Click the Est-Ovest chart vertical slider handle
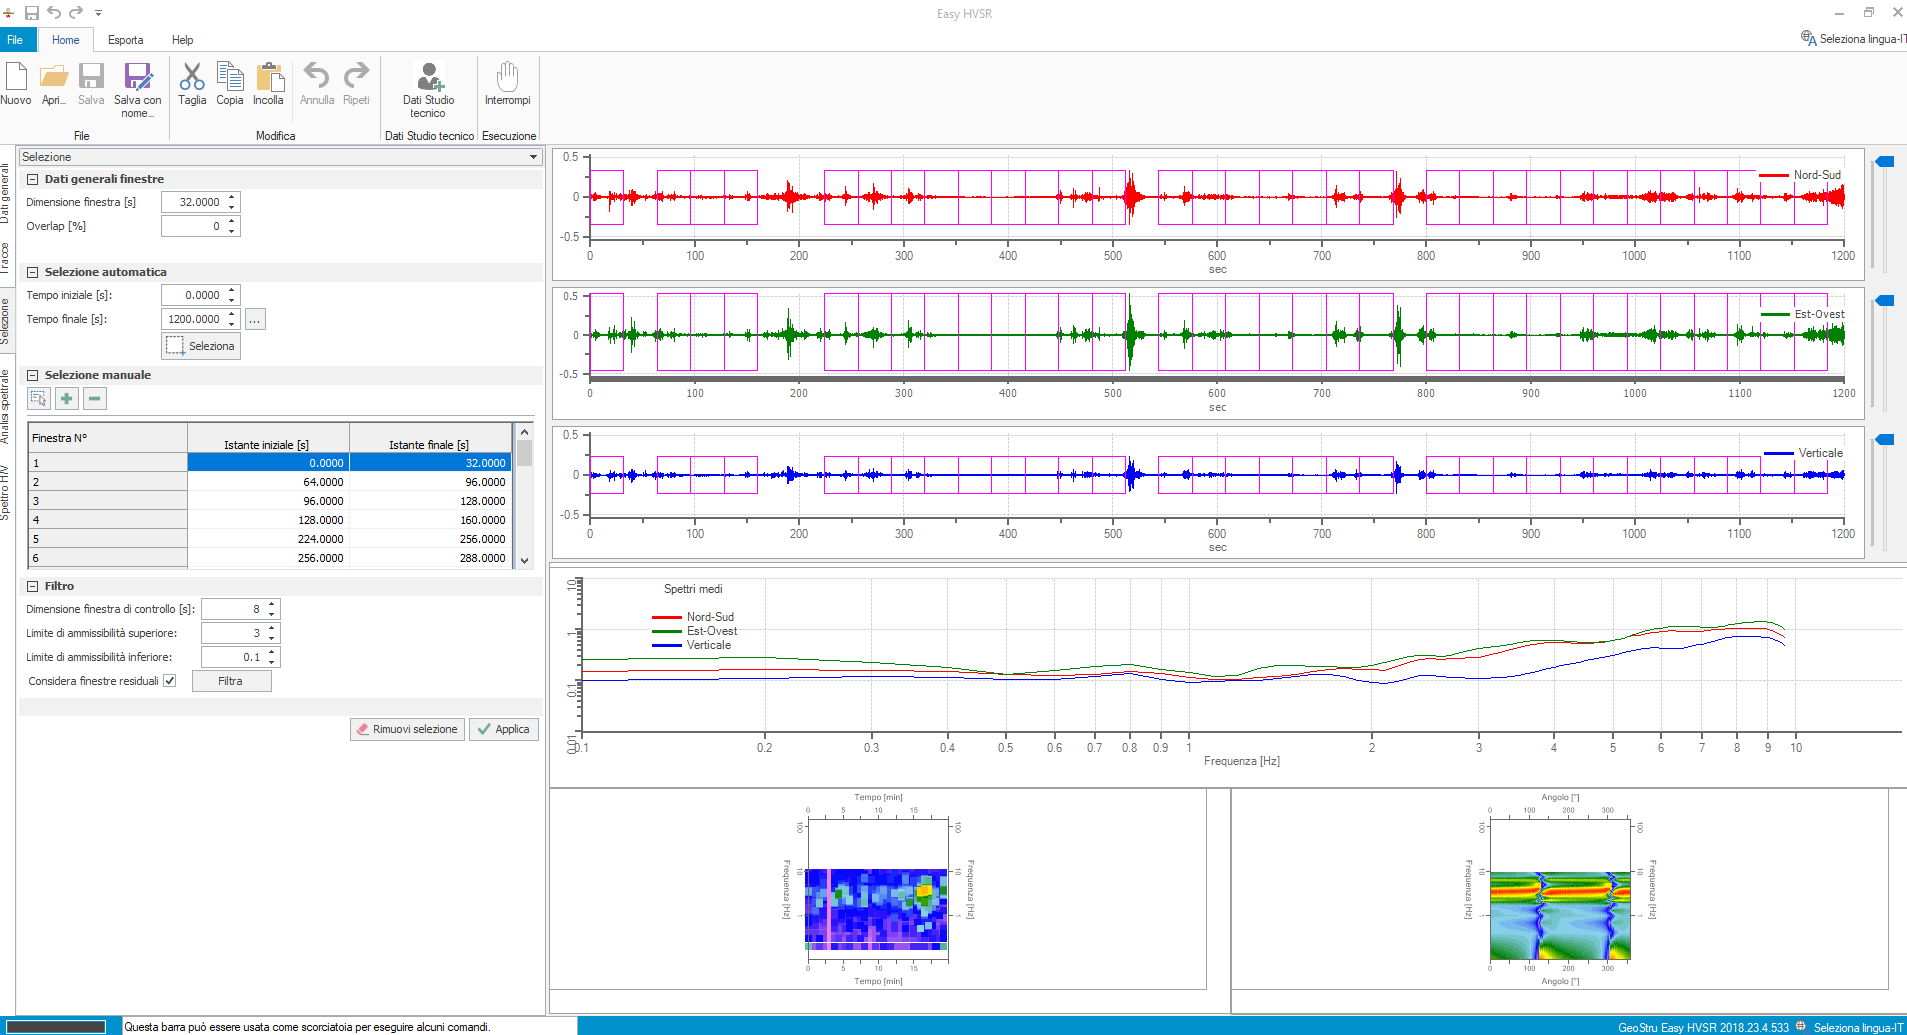This screenshot has height=1035, width=1907. coord(1885,300)
